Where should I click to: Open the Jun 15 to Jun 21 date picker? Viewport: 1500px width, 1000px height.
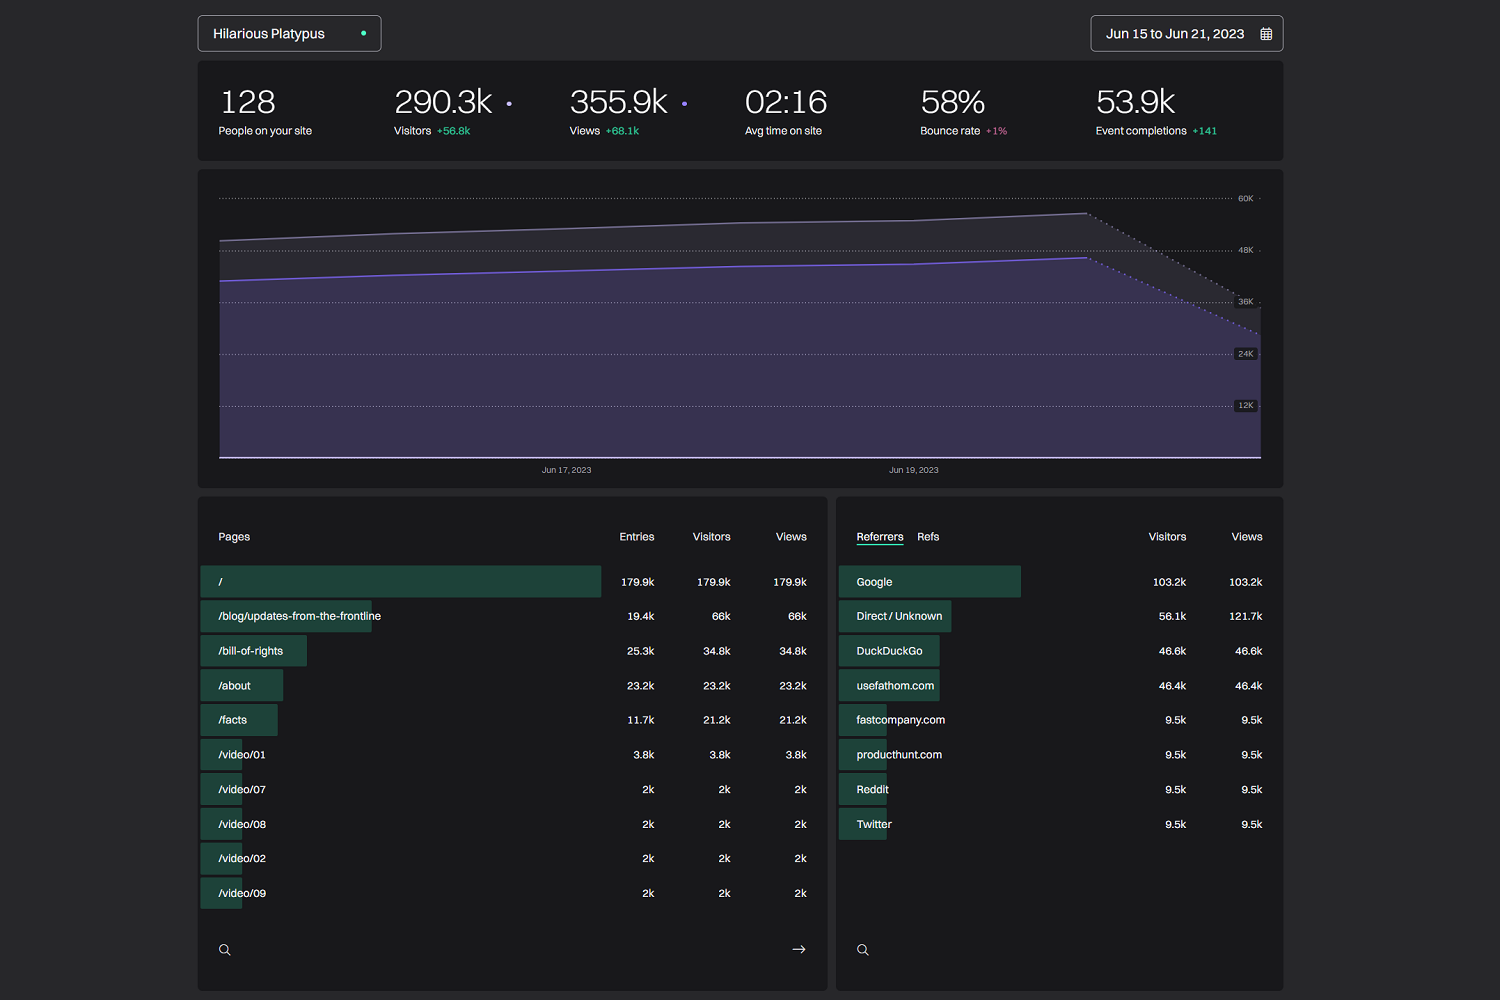pos(1187,33)
